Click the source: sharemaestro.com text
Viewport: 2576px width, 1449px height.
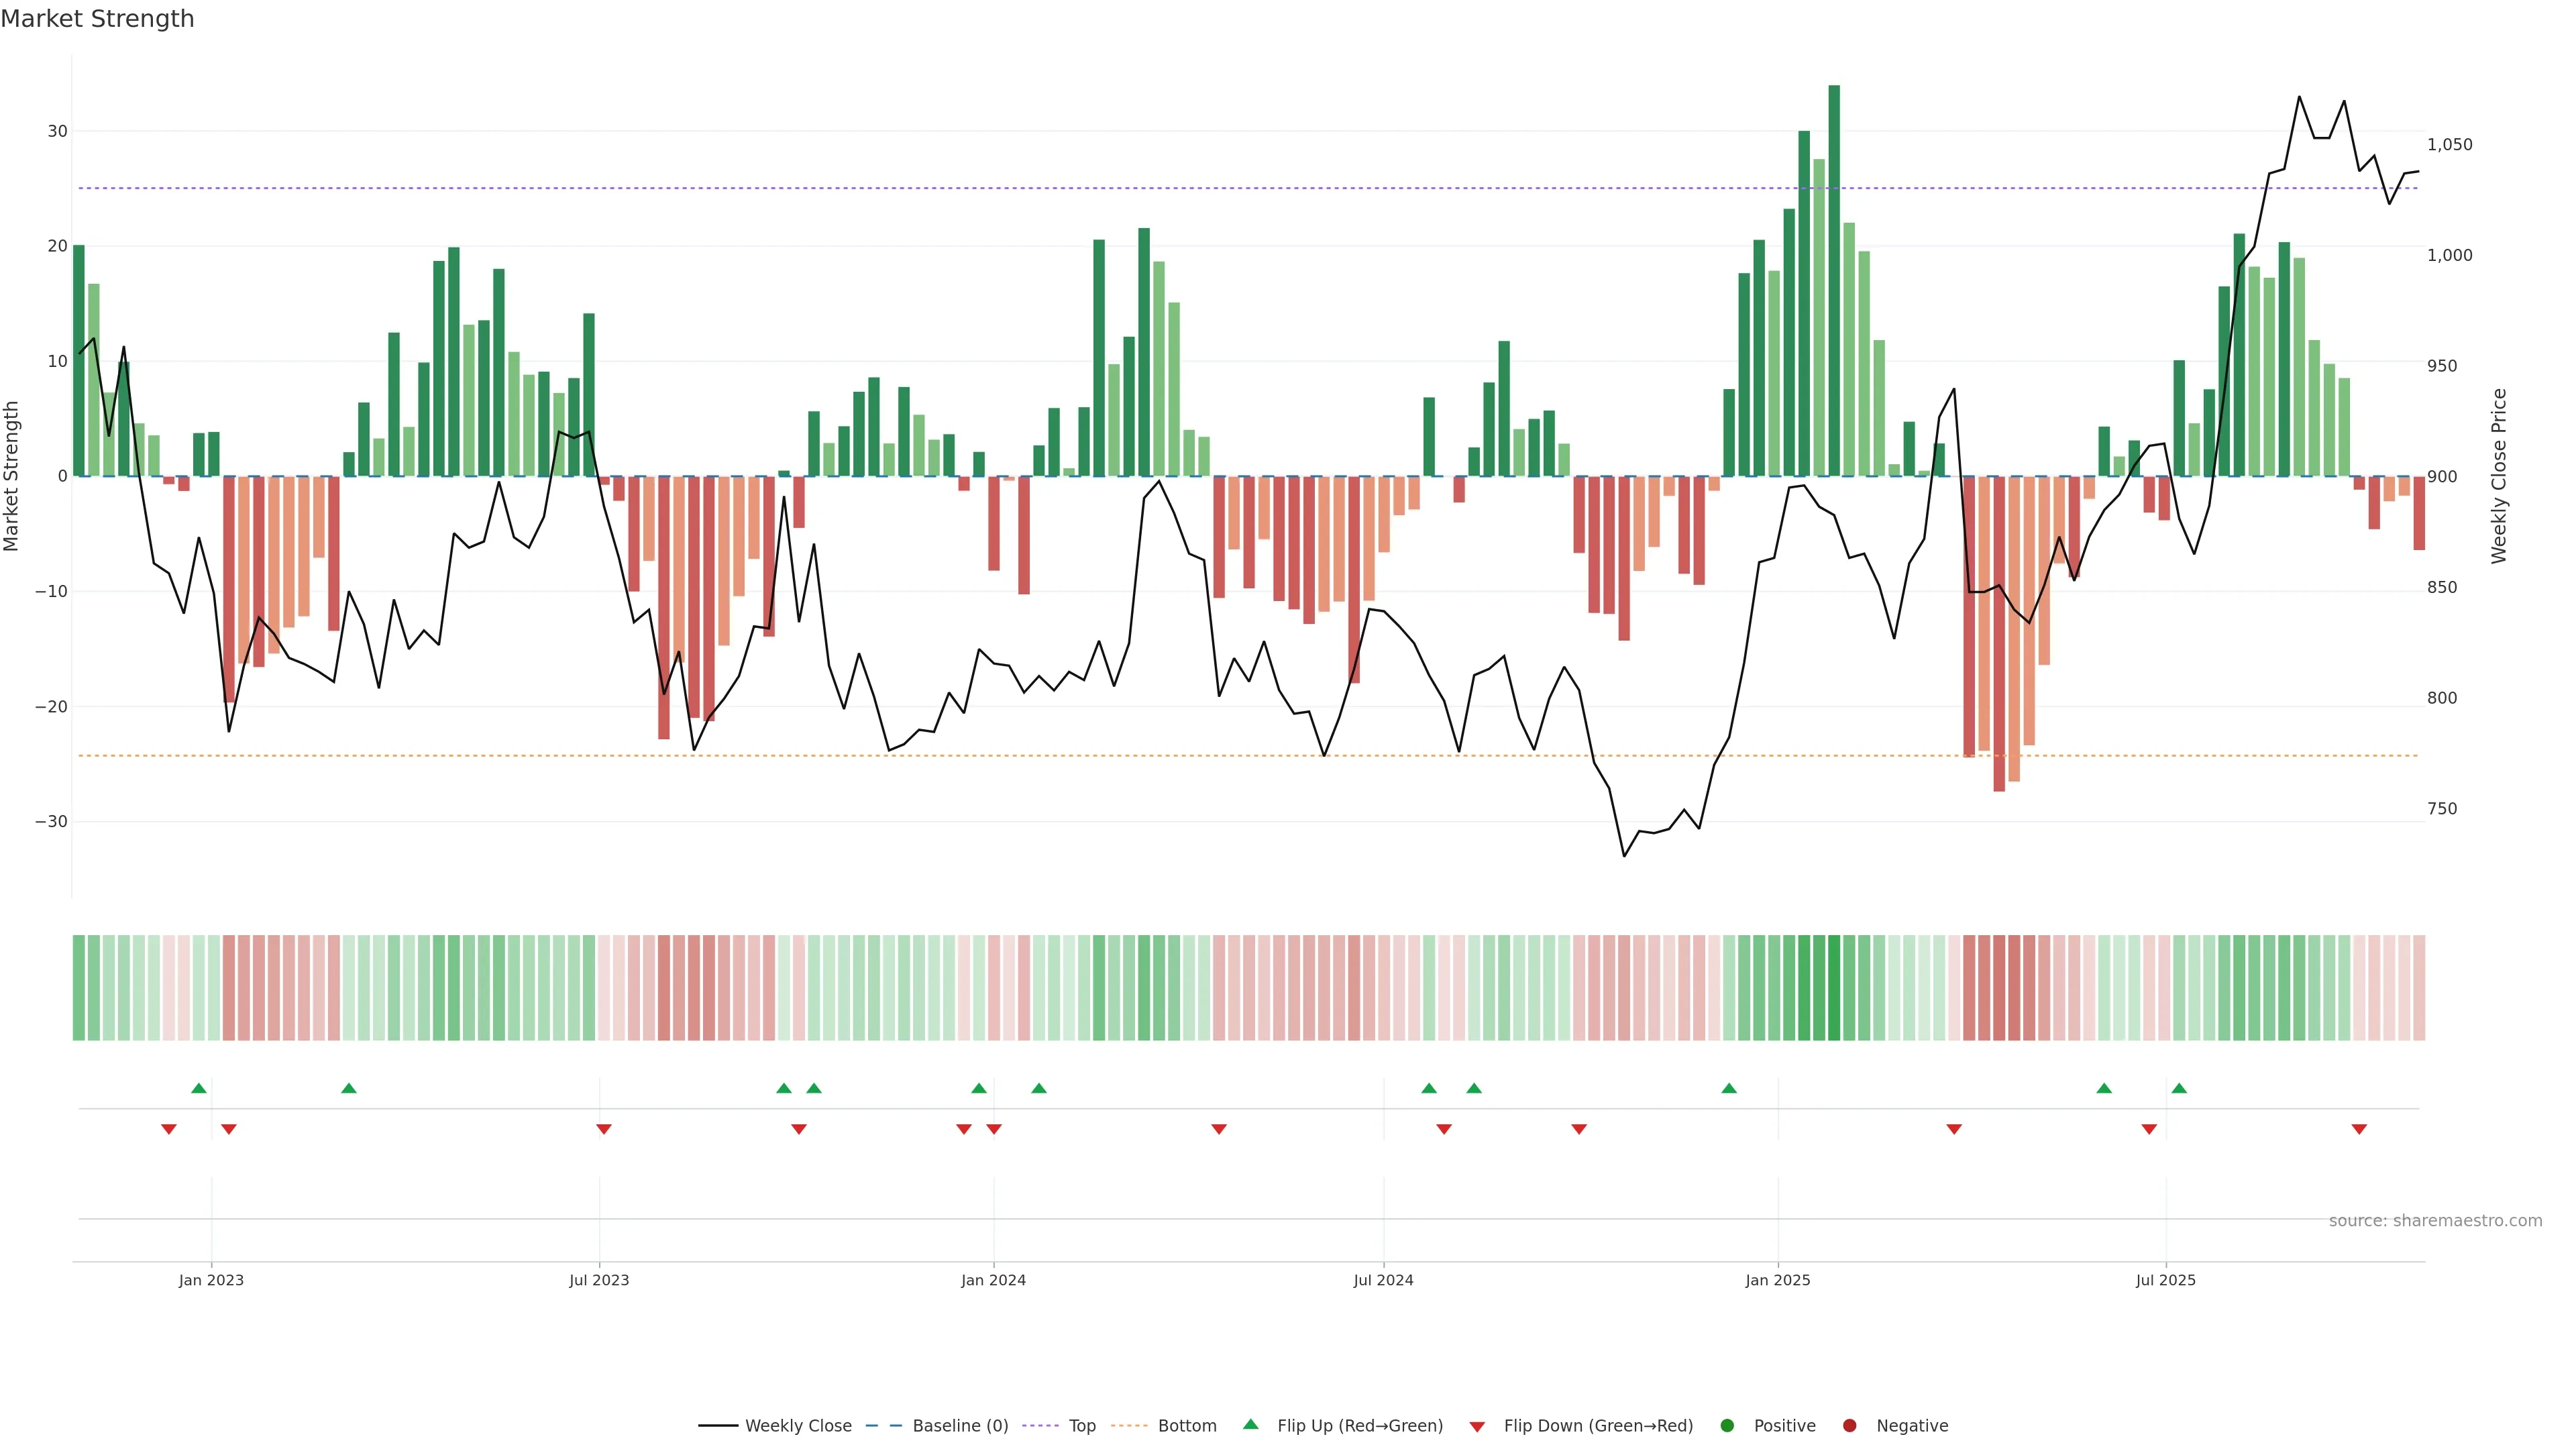[2435, 1220]
